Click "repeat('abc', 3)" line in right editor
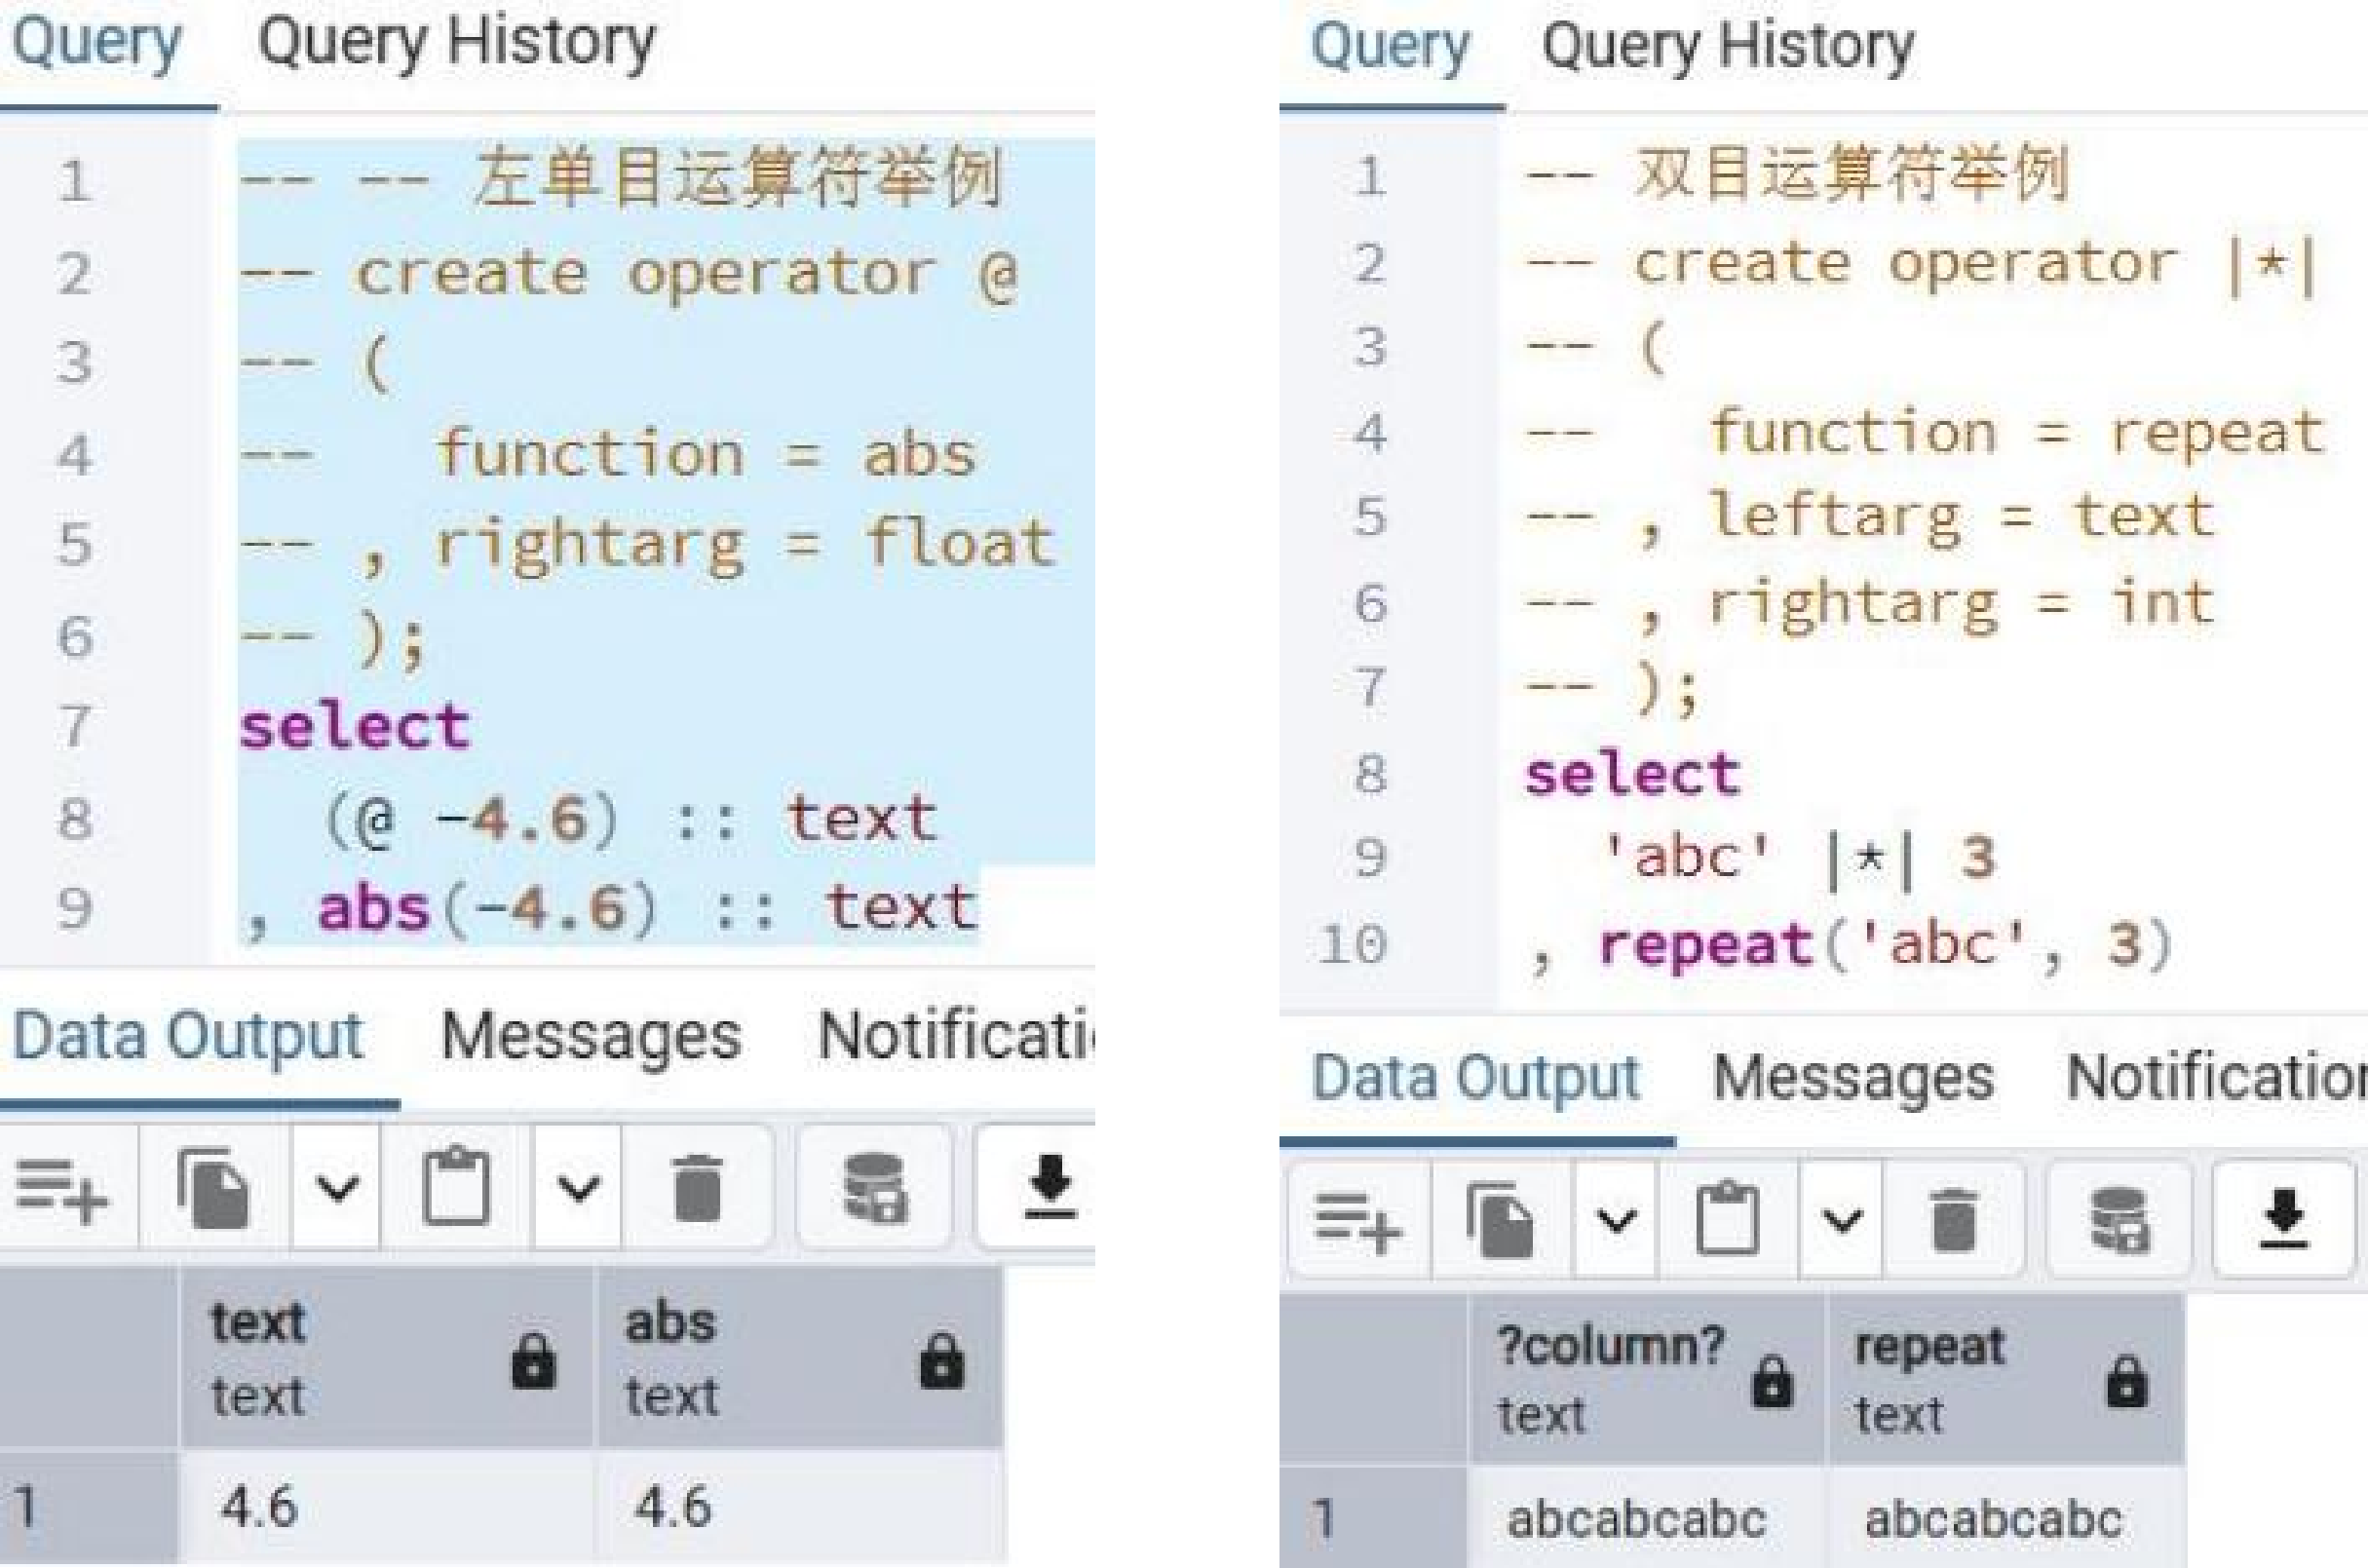 [x=1886, y=945]
